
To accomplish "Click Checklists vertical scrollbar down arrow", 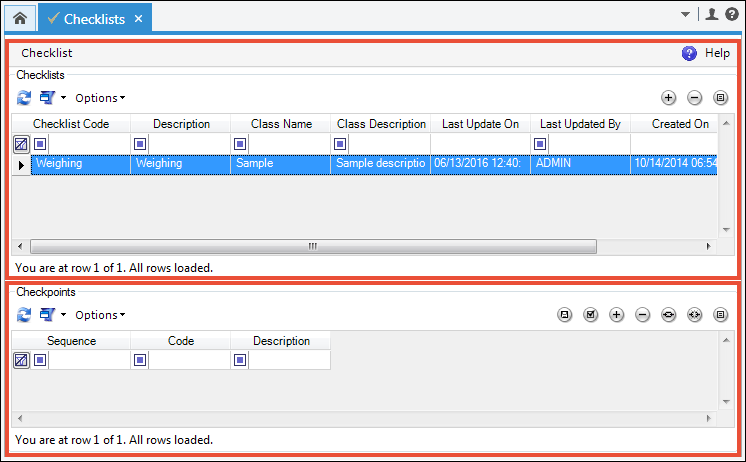I will 726,230.
